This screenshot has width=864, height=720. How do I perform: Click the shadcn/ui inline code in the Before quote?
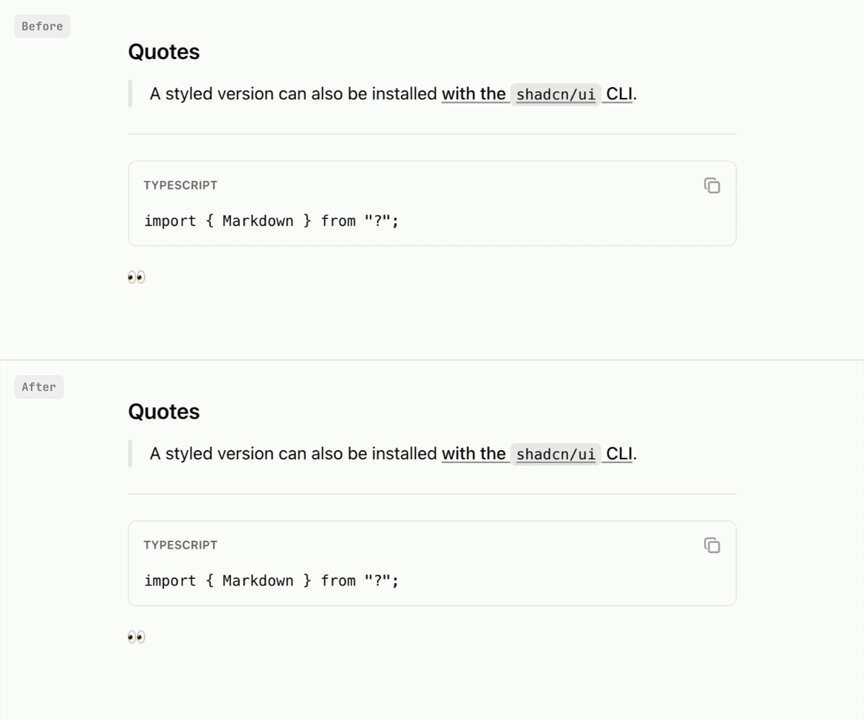555,95
